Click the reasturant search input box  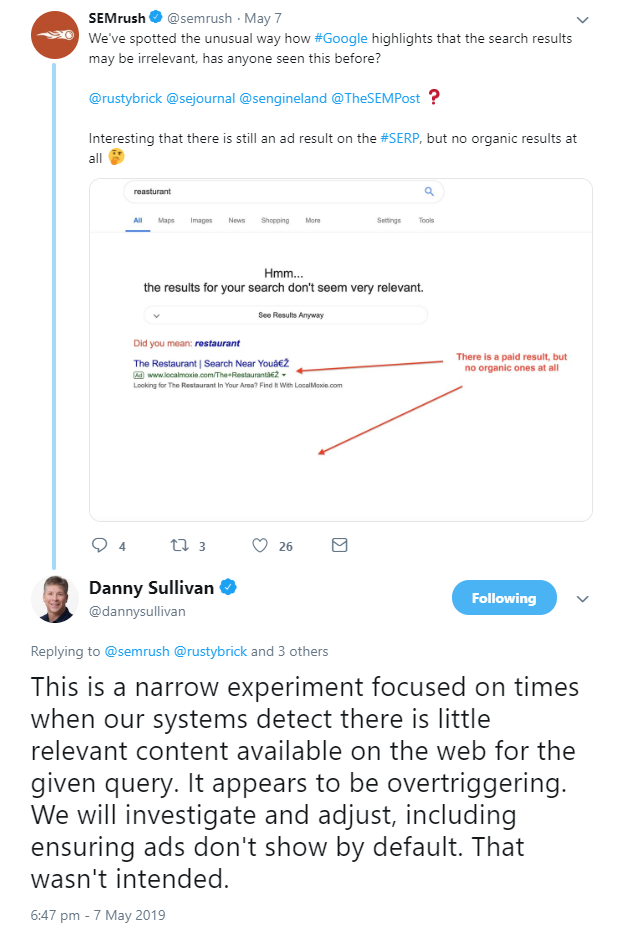[x=250, y=191]
